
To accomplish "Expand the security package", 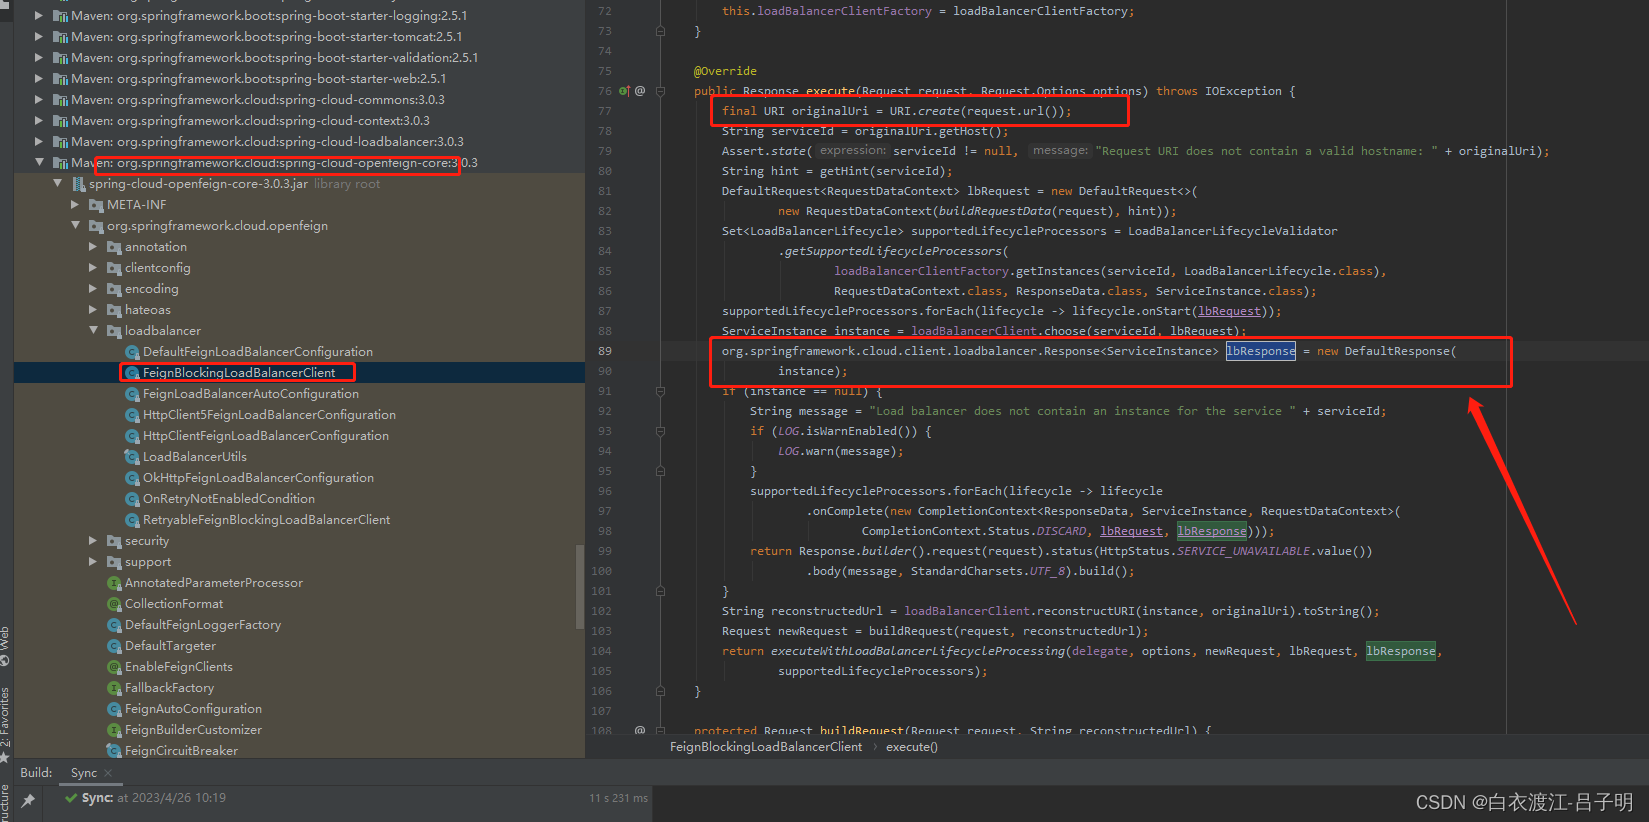I will [x=93, y=541].
